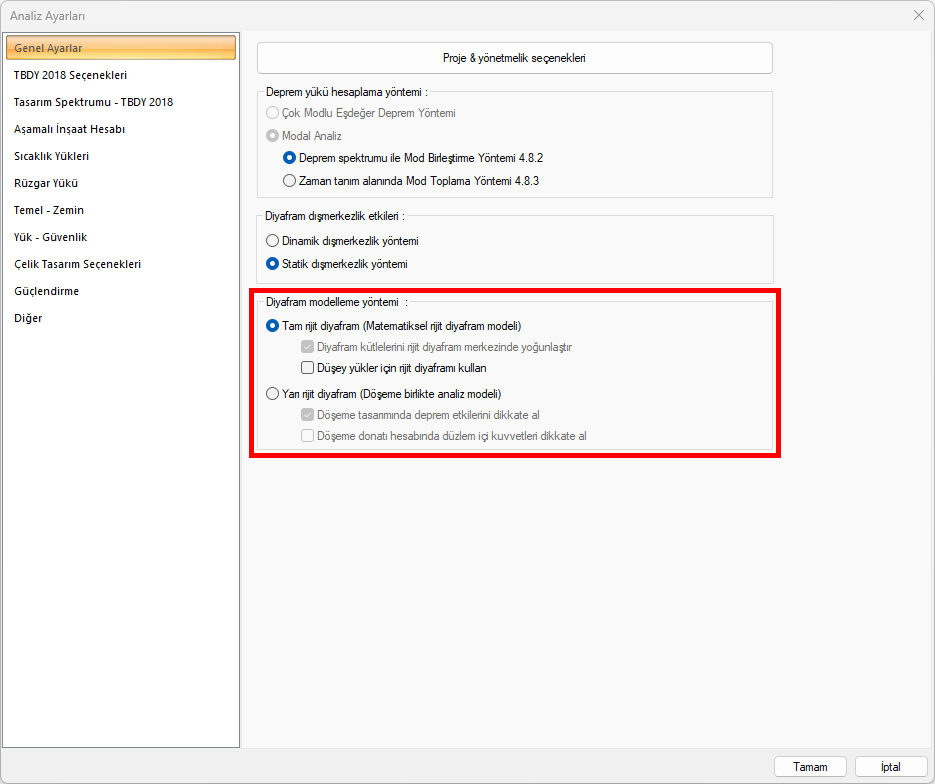Click the Diyafram modelleme yöntemi label
Screen dimensions: 935x784
(x=336, y=302)
